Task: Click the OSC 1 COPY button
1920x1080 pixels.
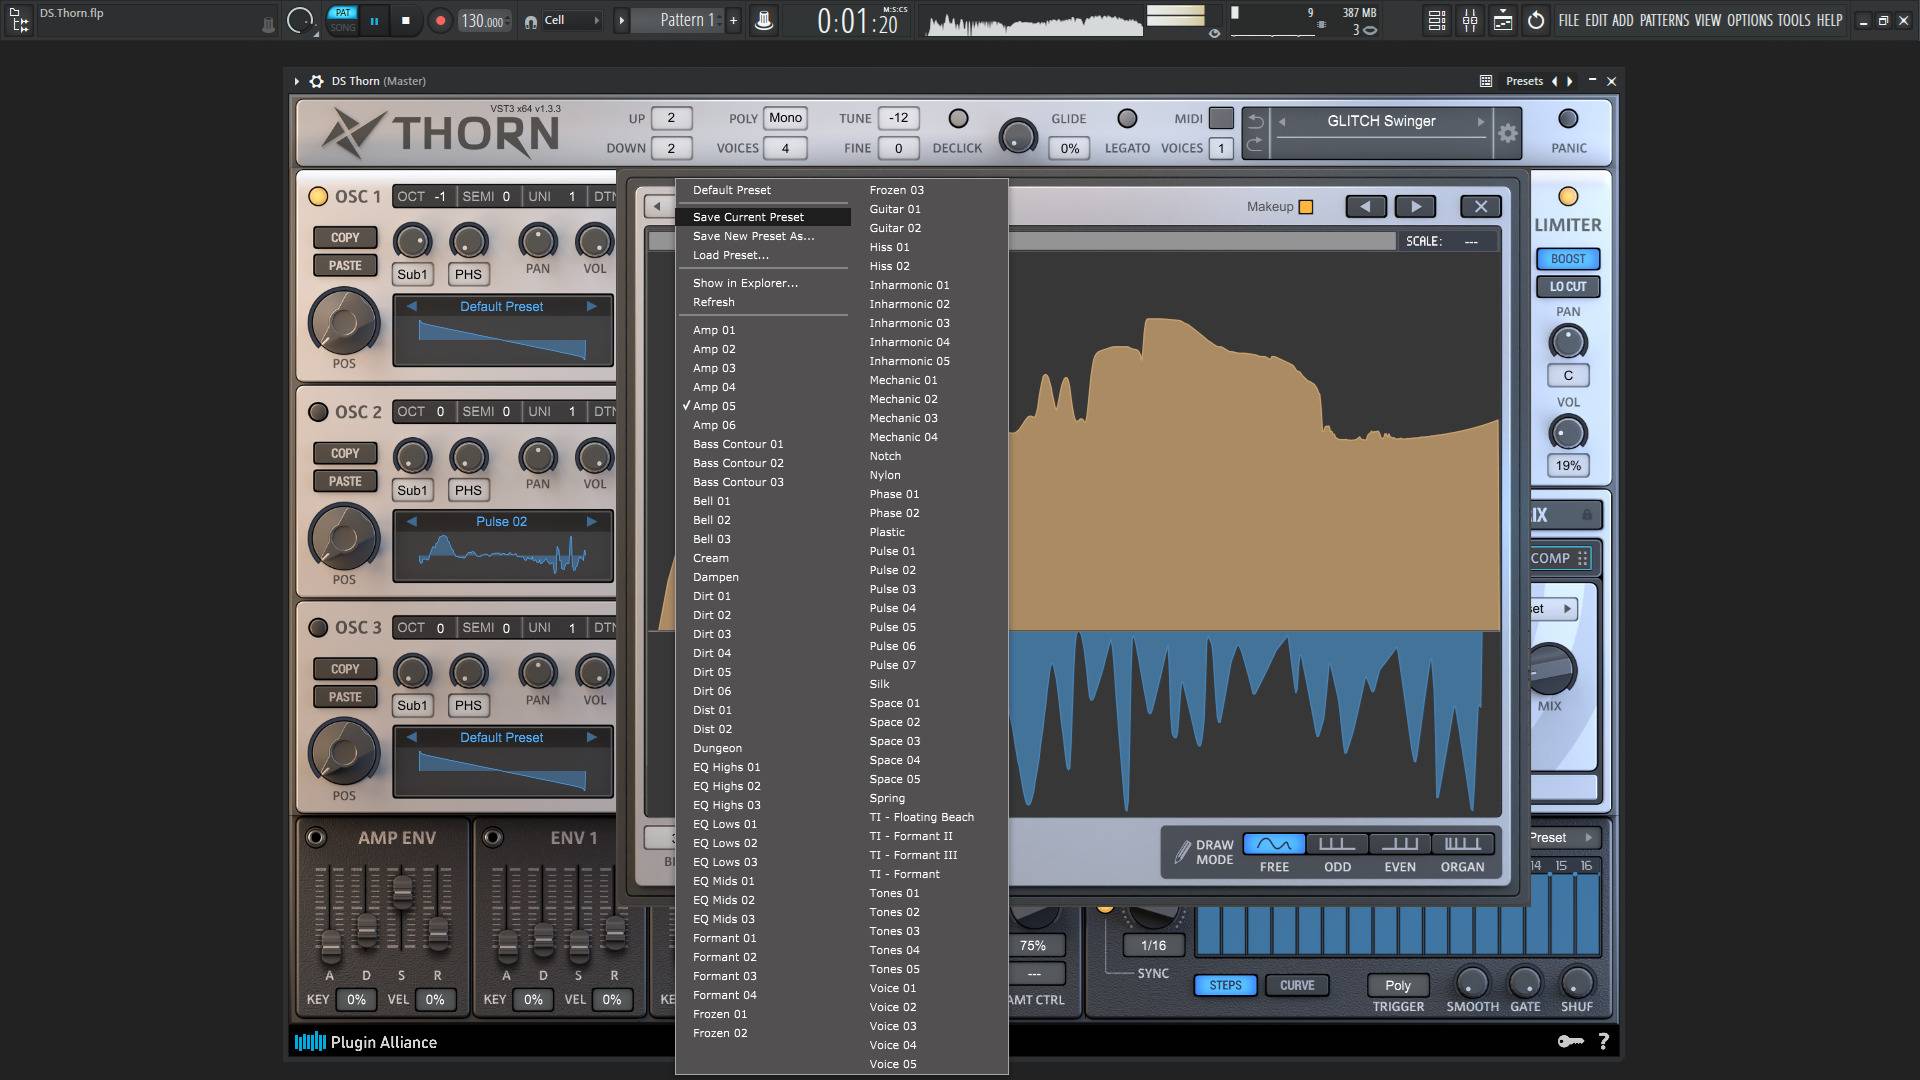Action: click(x=345, y=237)
